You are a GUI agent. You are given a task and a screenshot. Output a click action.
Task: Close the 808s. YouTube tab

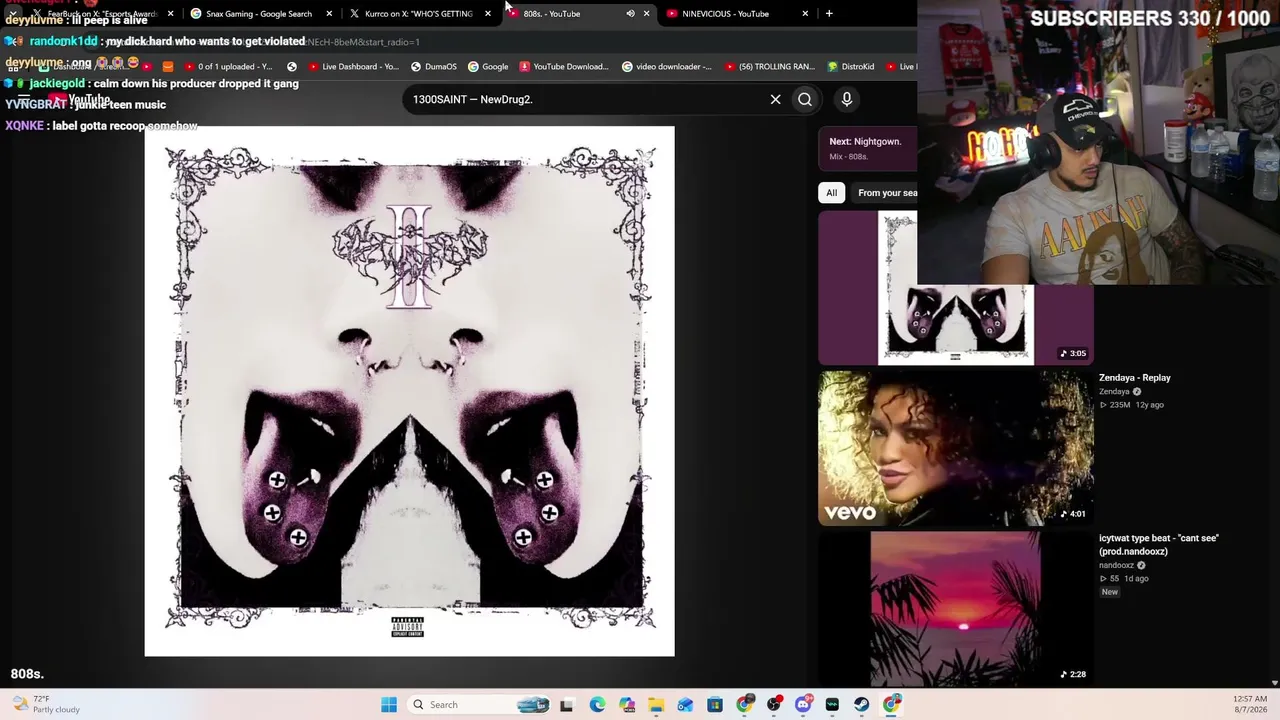pos(646,14)
